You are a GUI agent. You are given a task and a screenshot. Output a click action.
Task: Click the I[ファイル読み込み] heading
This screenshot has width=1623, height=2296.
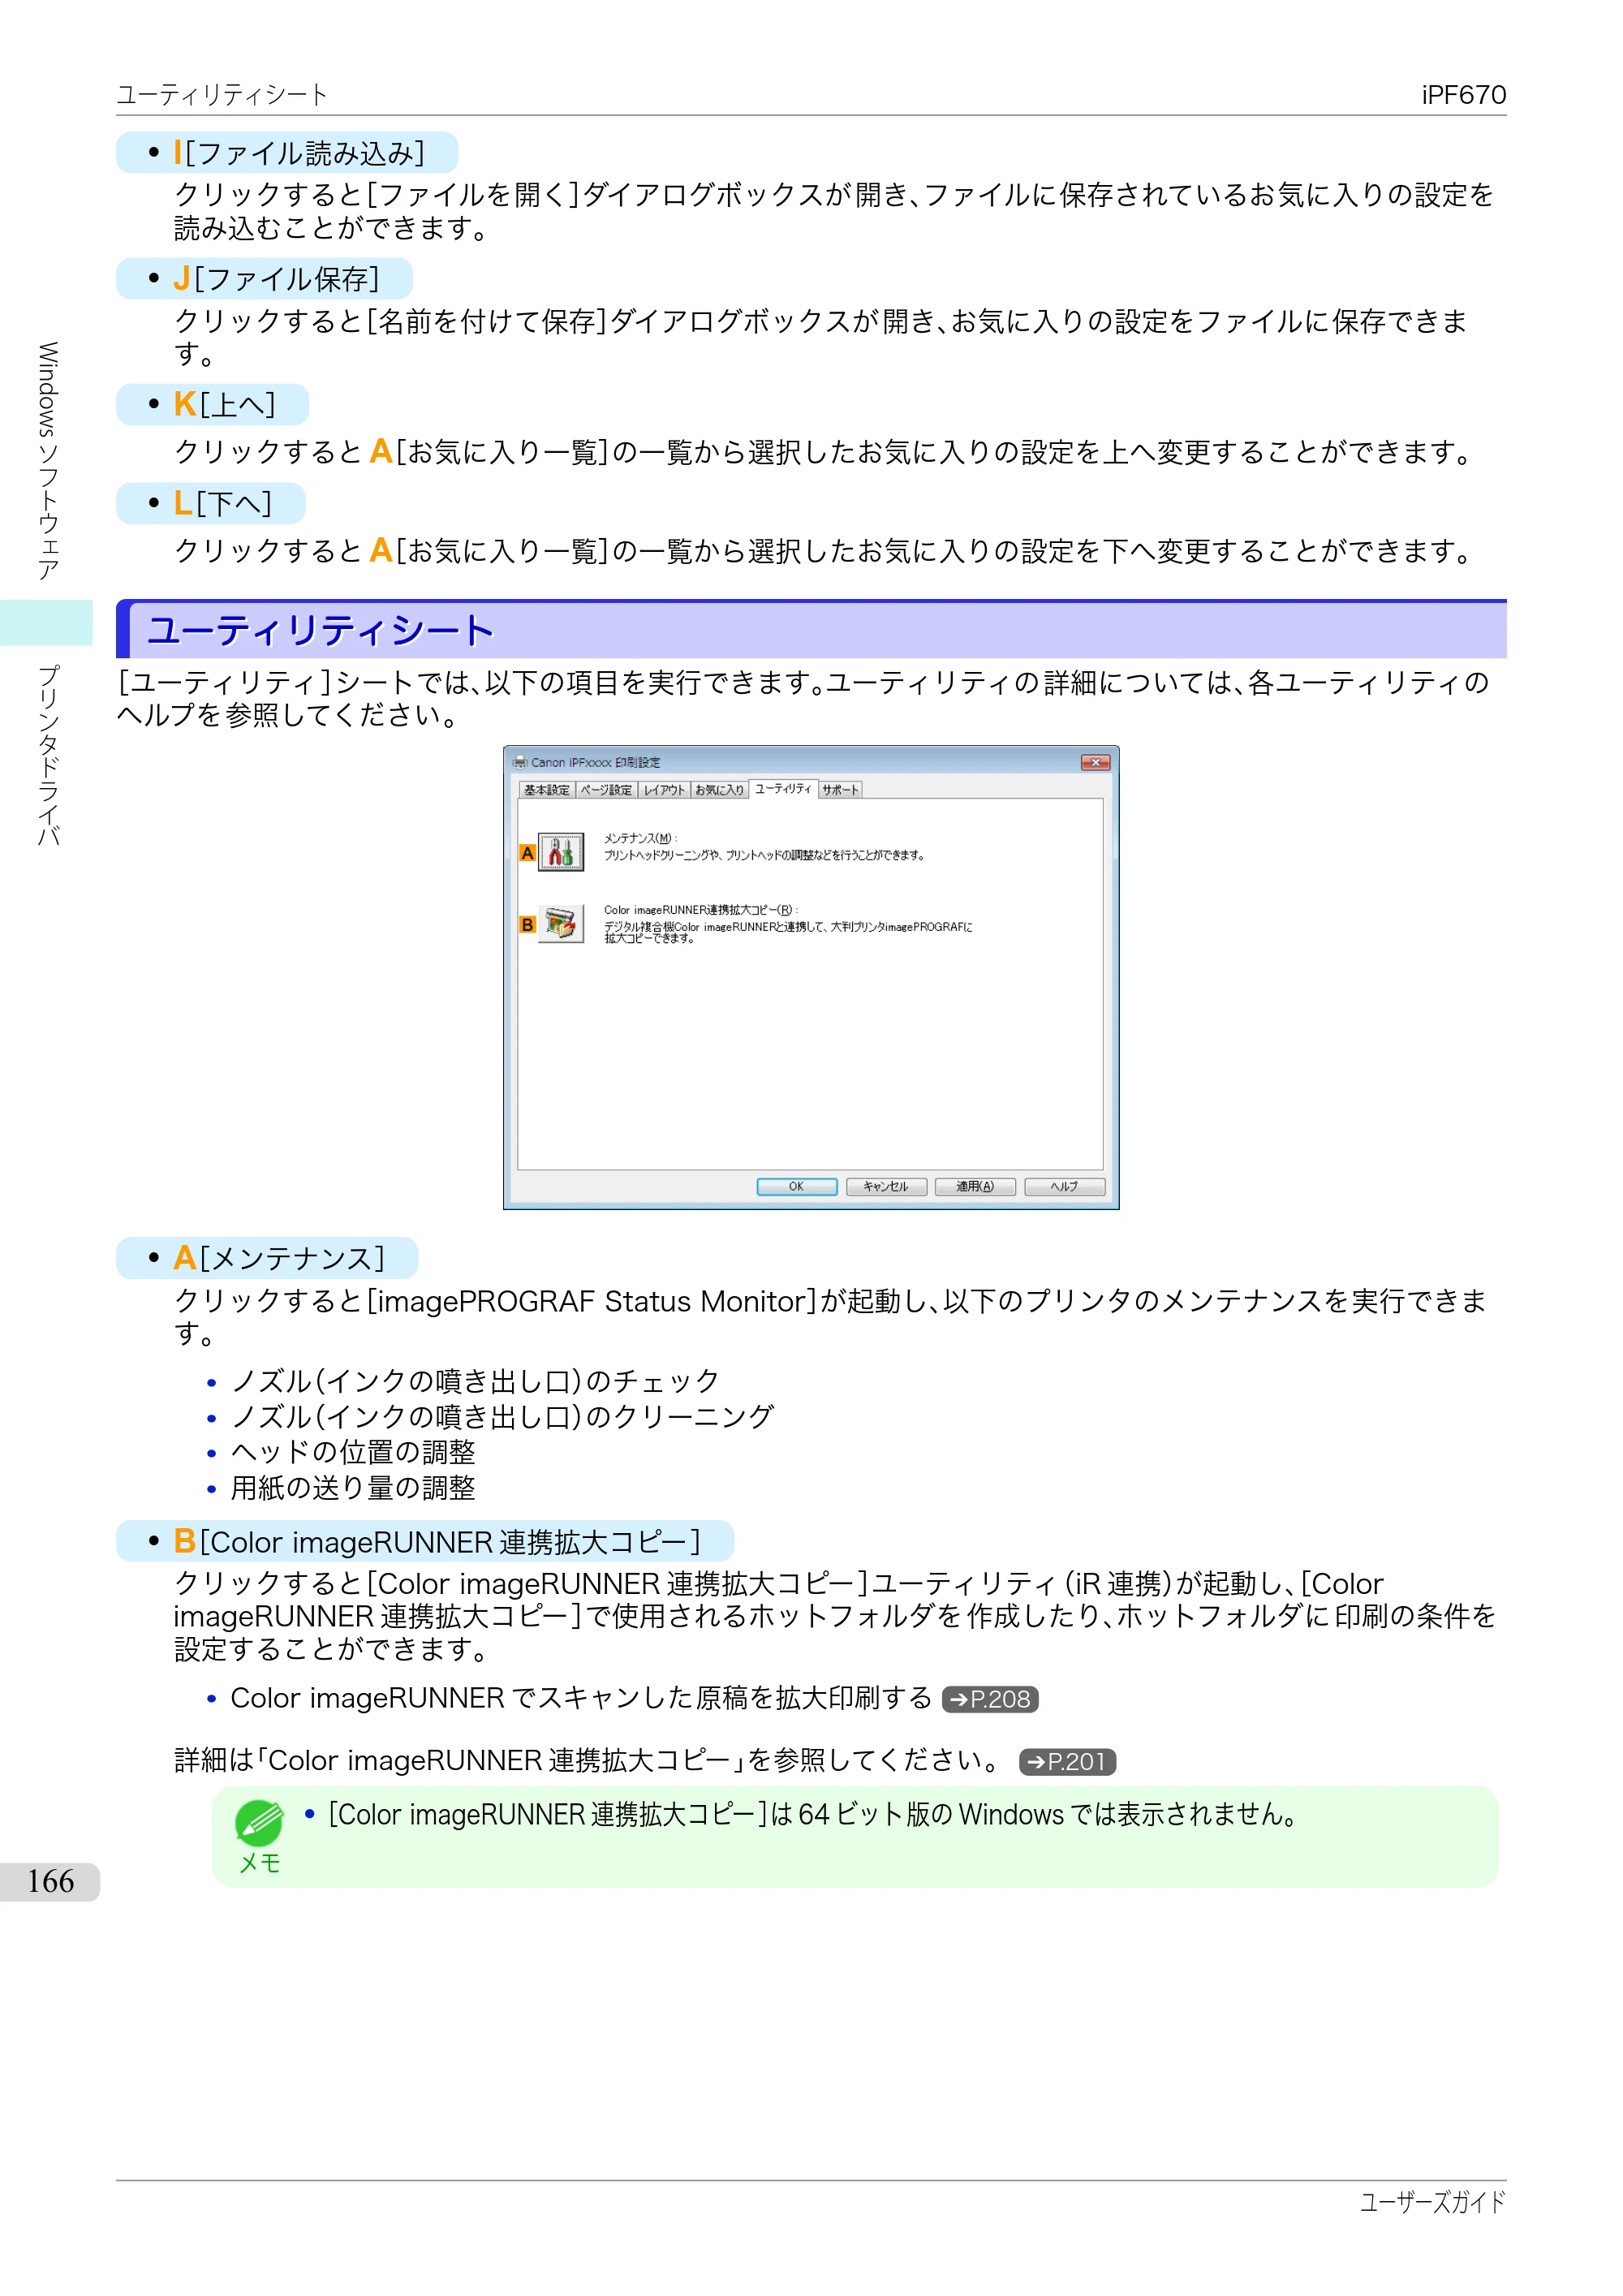(299, 153)
